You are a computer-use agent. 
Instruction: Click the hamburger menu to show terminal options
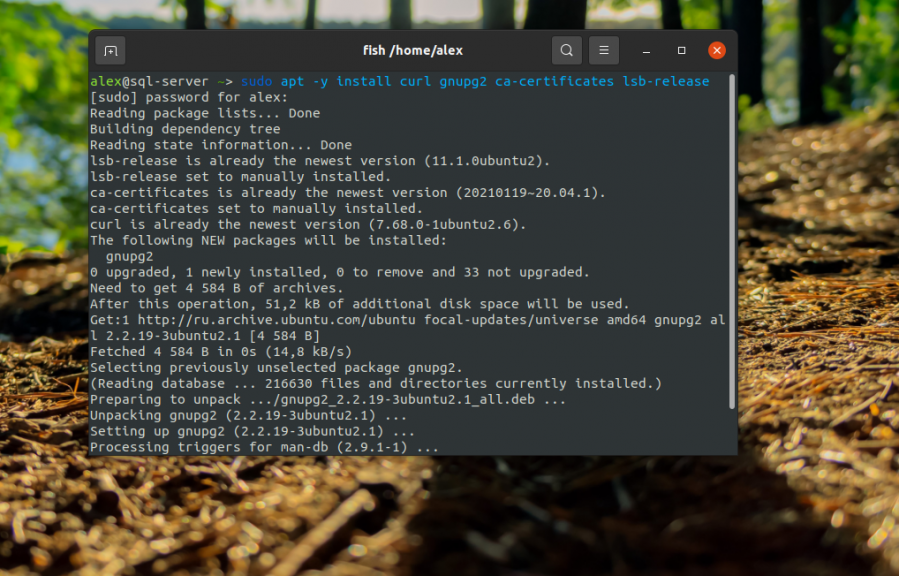click(603, 50)
